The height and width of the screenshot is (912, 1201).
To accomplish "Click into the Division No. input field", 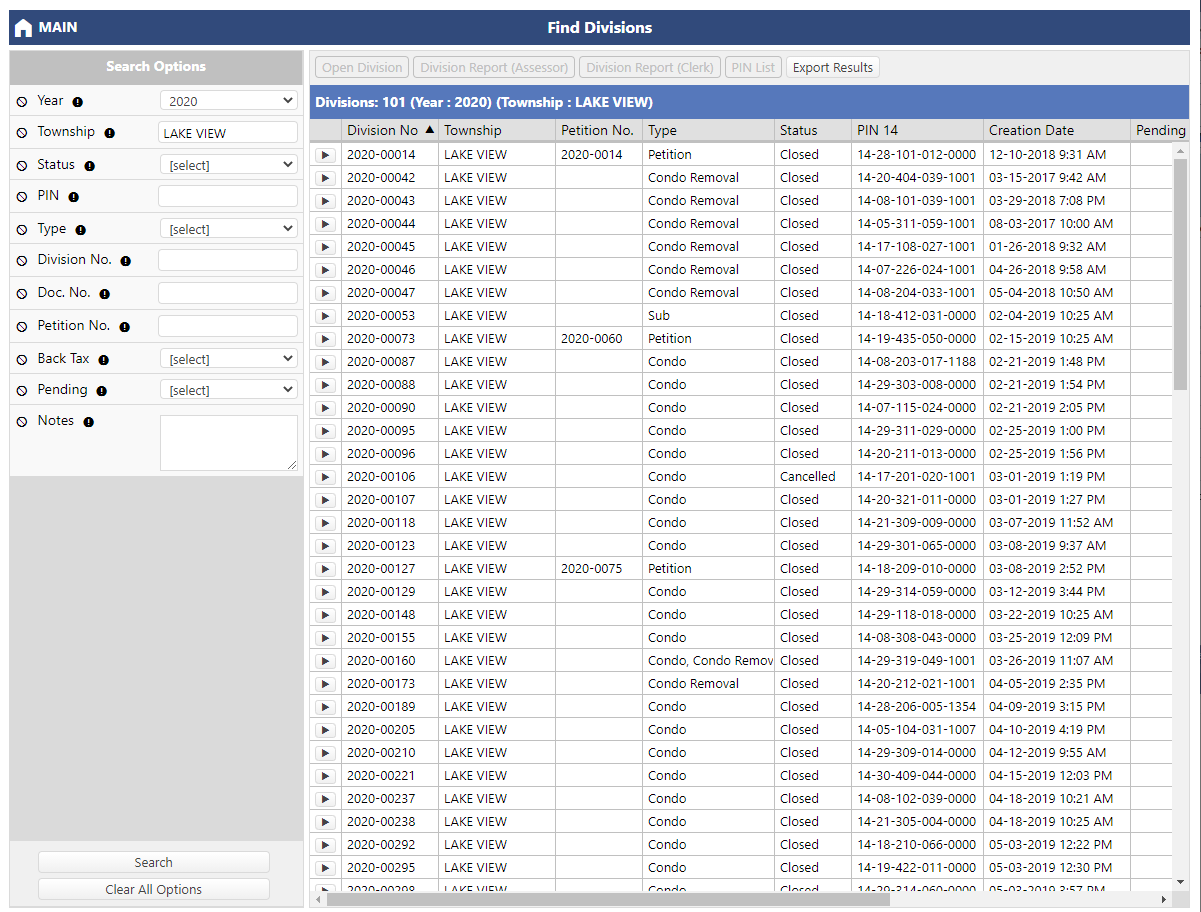I will pyautogui.click(x=228, y=260).
